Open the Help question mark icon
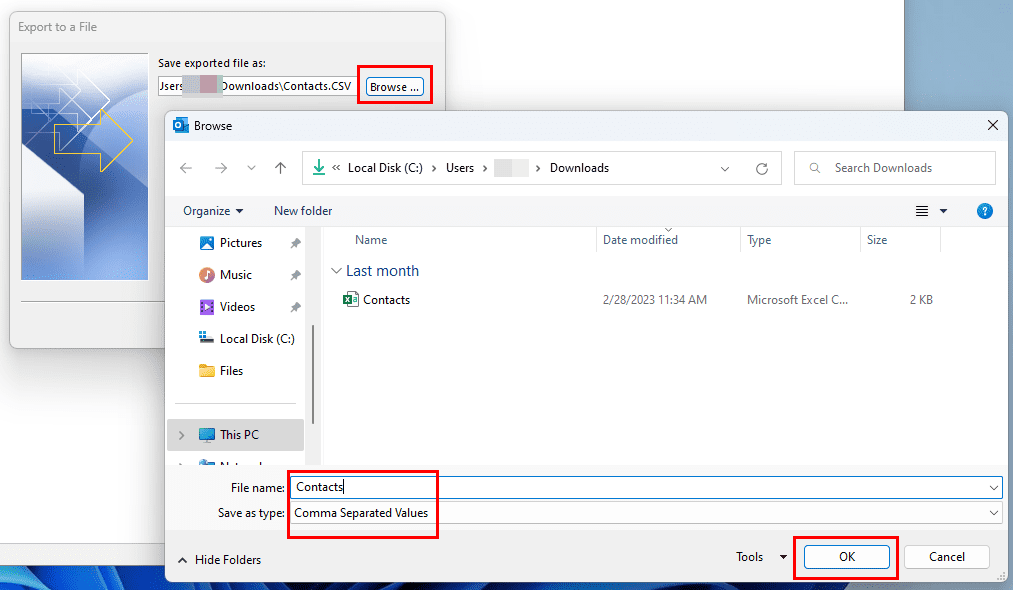The height and width of the screenshot is (590, 1013). tap(984, 211)
